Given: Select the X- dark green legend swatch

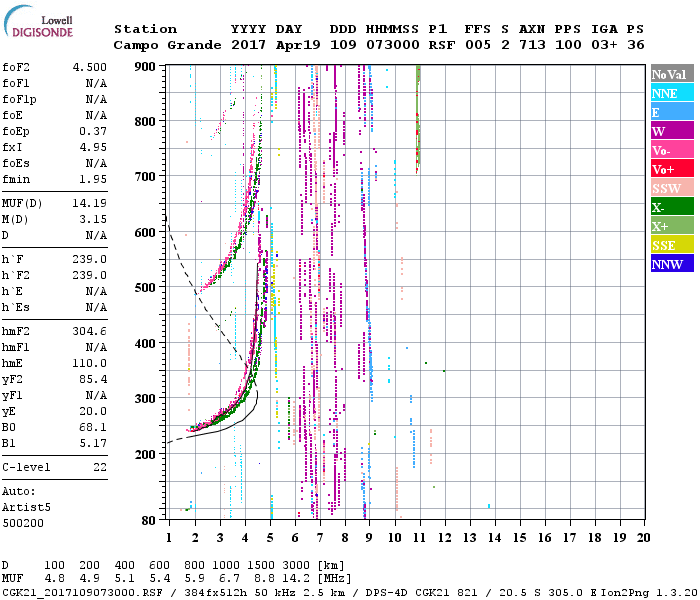Looking at the screenshot, I should click(x=672, y=206).
